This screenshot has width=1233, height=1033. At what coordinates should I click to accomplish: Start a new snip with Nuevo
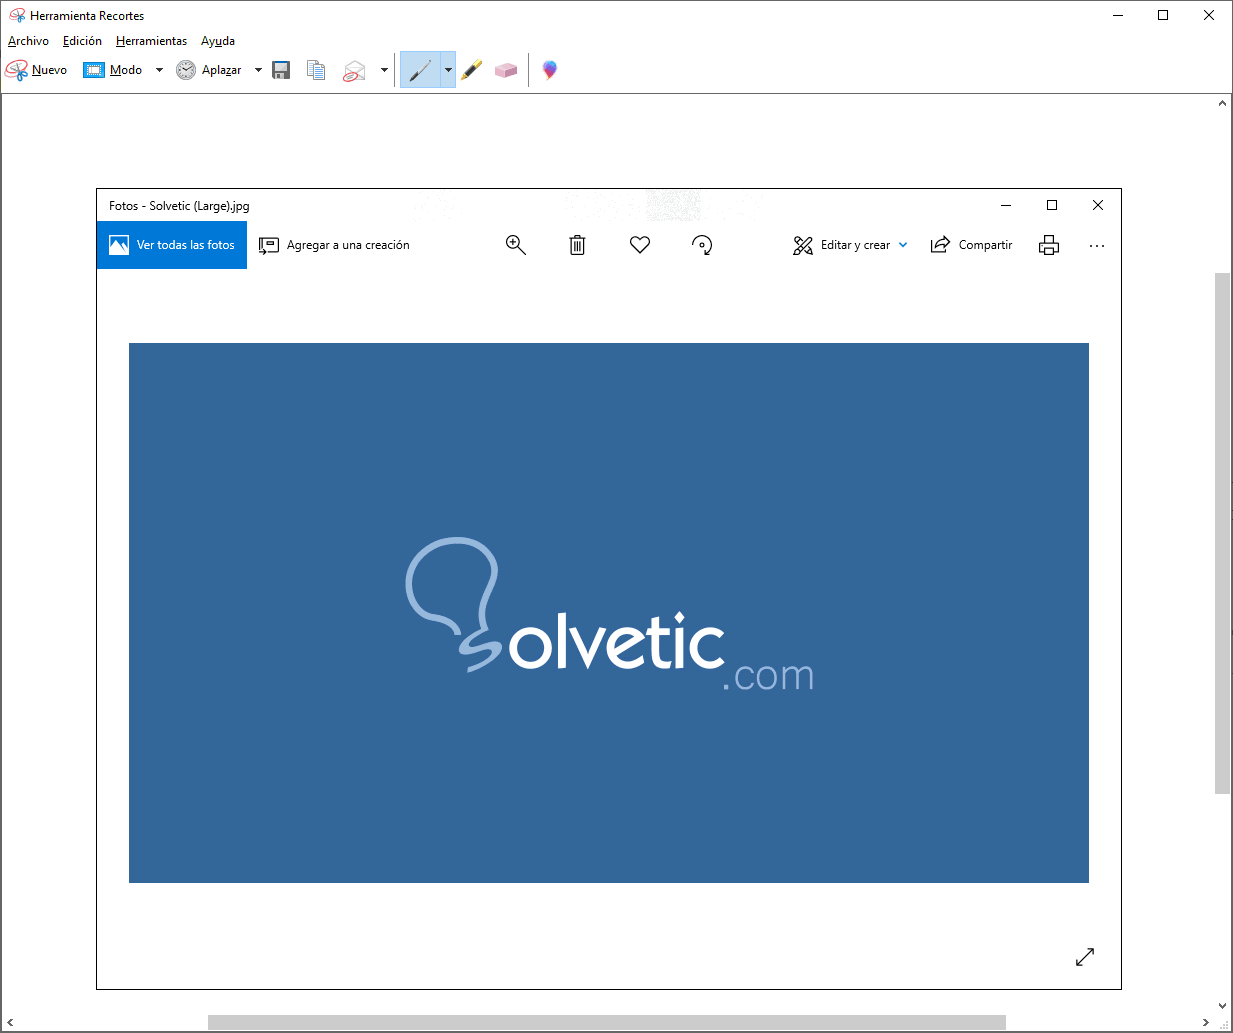click(x=37, y=70)
